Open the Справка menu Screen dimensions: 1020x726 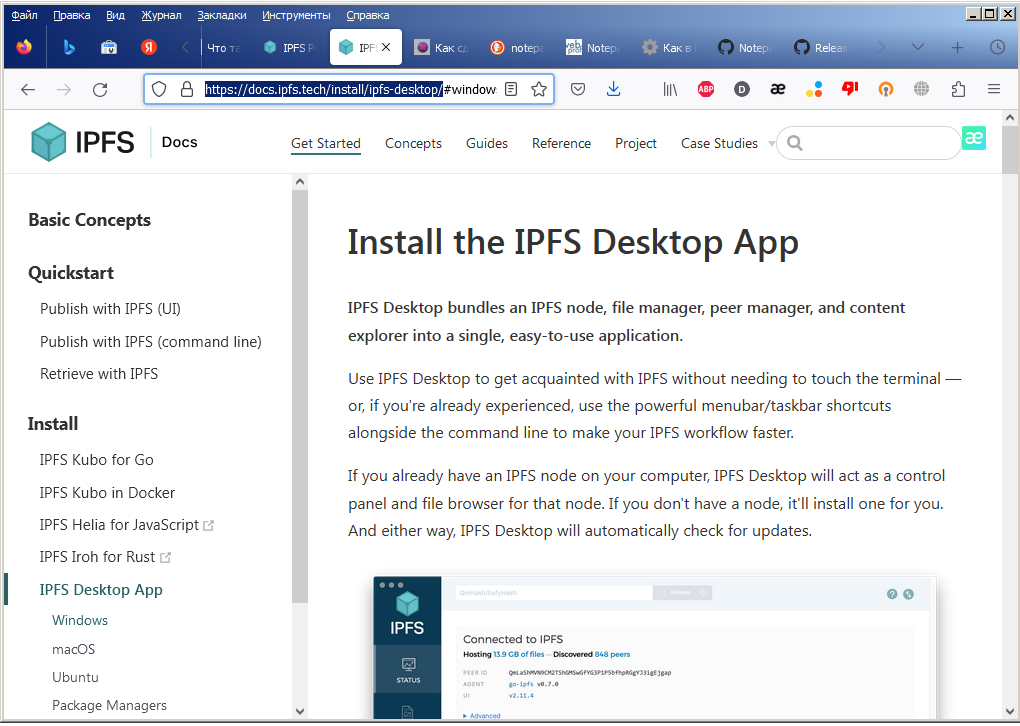(368, 15)
